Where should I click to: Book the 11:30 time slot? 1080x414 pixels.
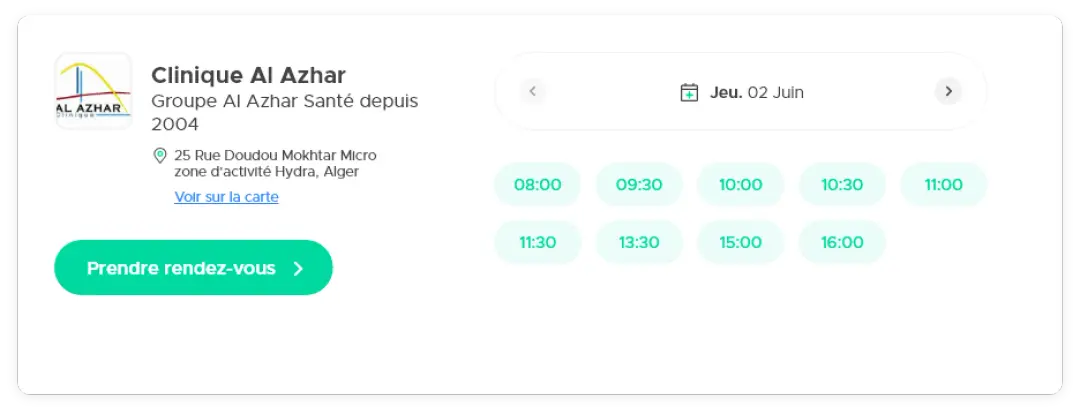(x=538, y=243)
